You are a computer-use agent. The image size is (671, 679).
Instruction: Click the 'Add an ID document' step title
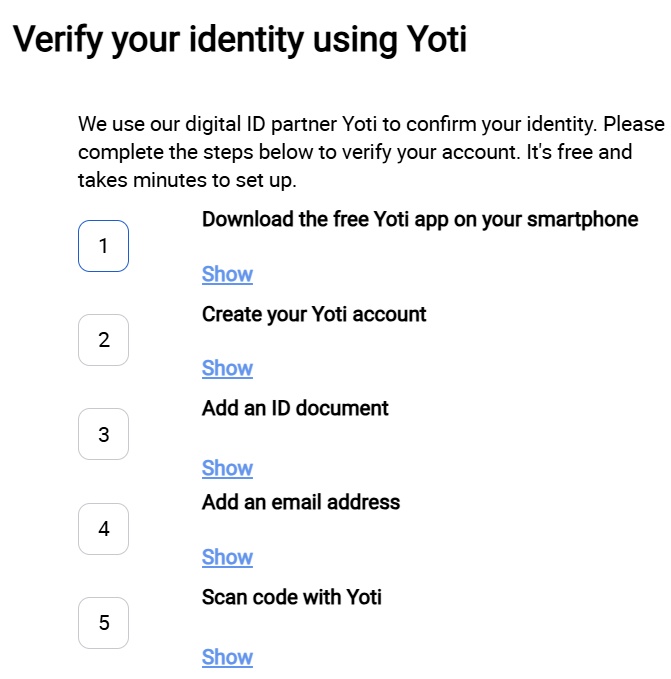(x=295, y=408)
